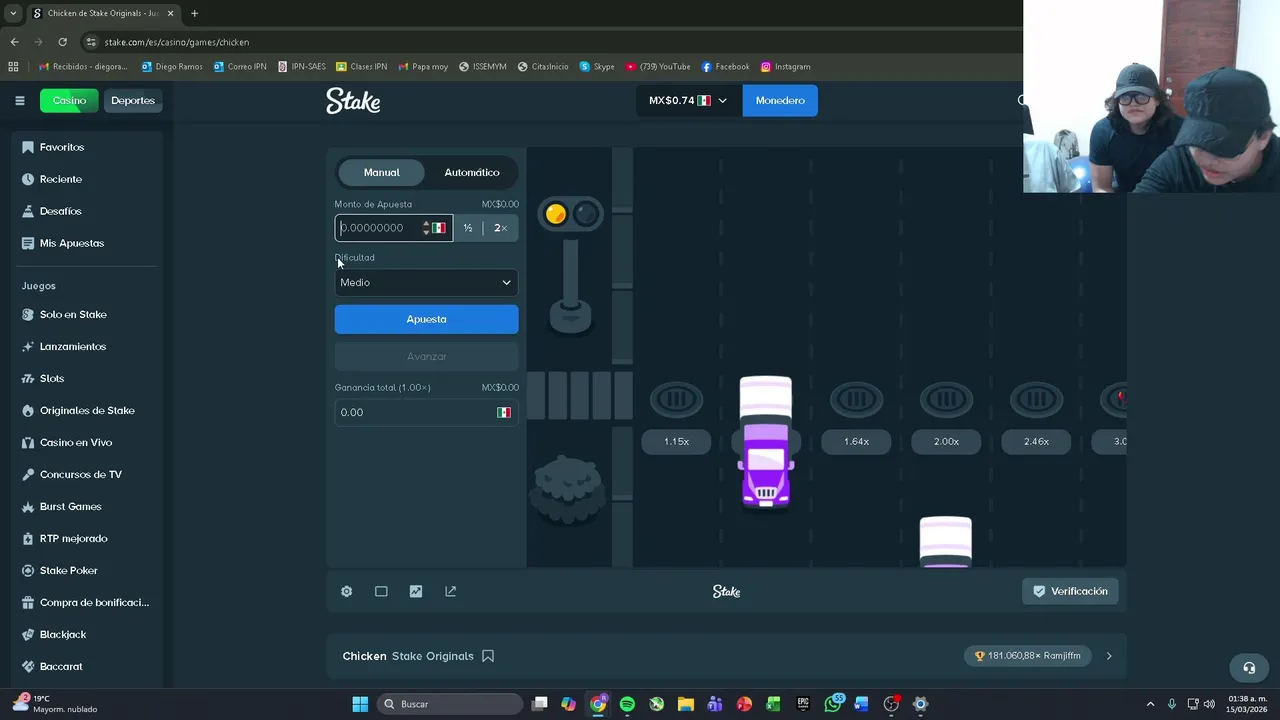
Task: Open Compra de bonificaciones category
Action: point(87,602)
